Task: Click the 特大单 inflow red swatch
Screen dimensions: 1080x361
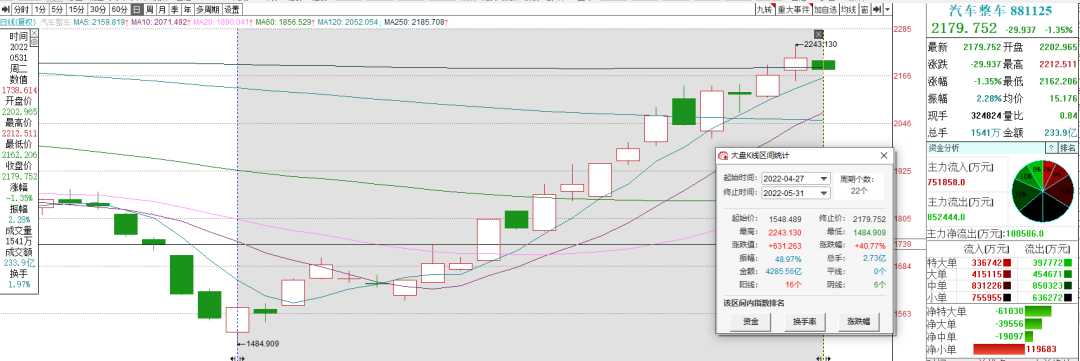Action: [1007, 262]
